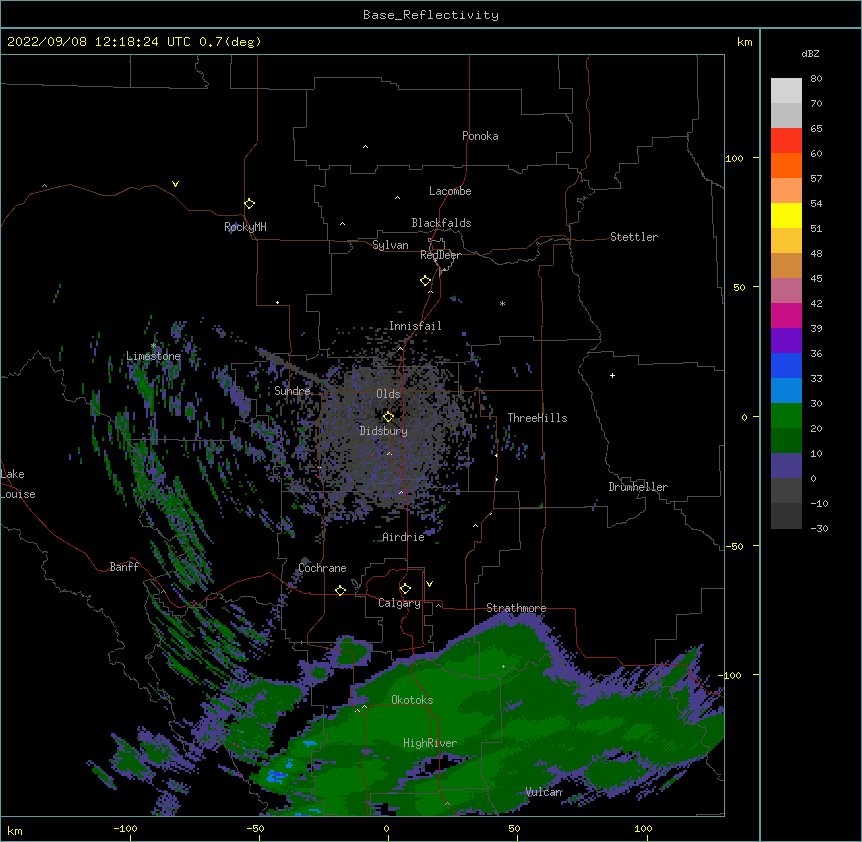Click the Blackfalds label

pos(441,223)
